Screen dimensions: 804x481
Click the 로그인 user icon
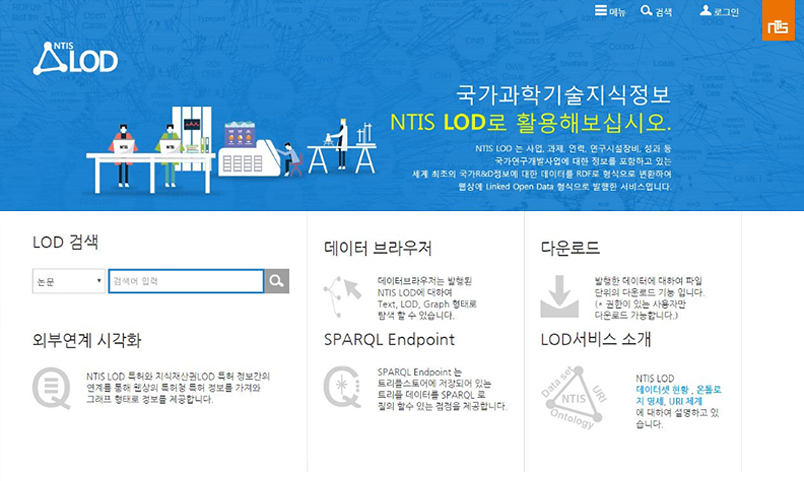[706, 10]
